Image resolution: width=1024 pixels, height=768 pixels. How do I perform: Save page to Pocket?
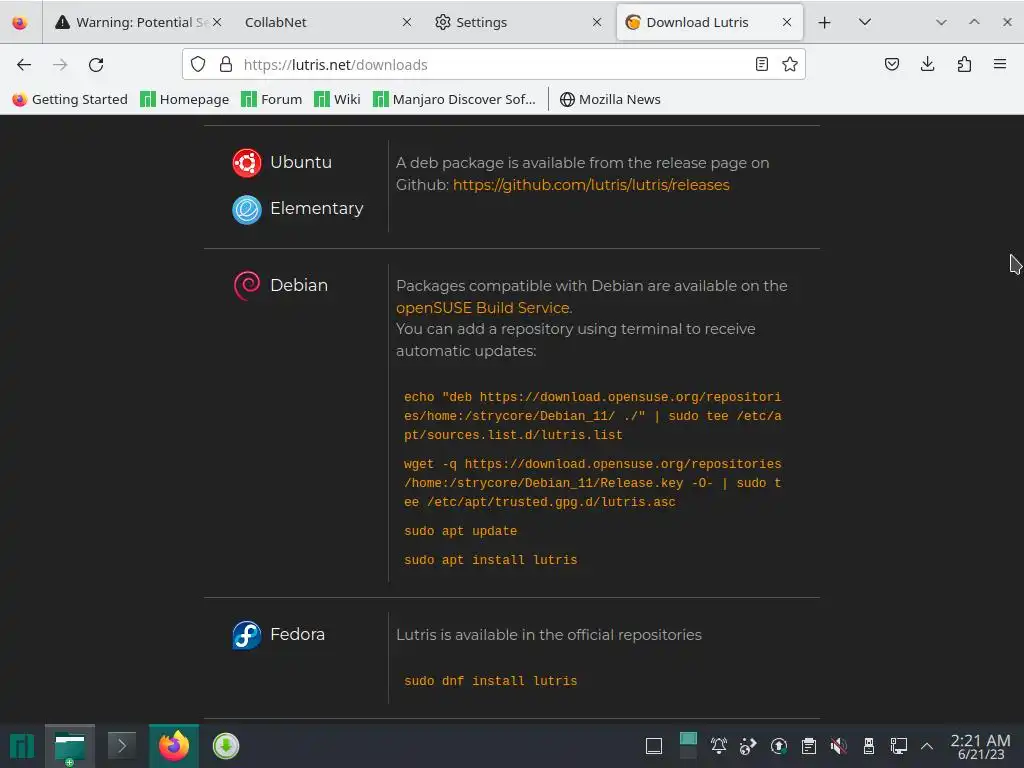tap(891, 64)
